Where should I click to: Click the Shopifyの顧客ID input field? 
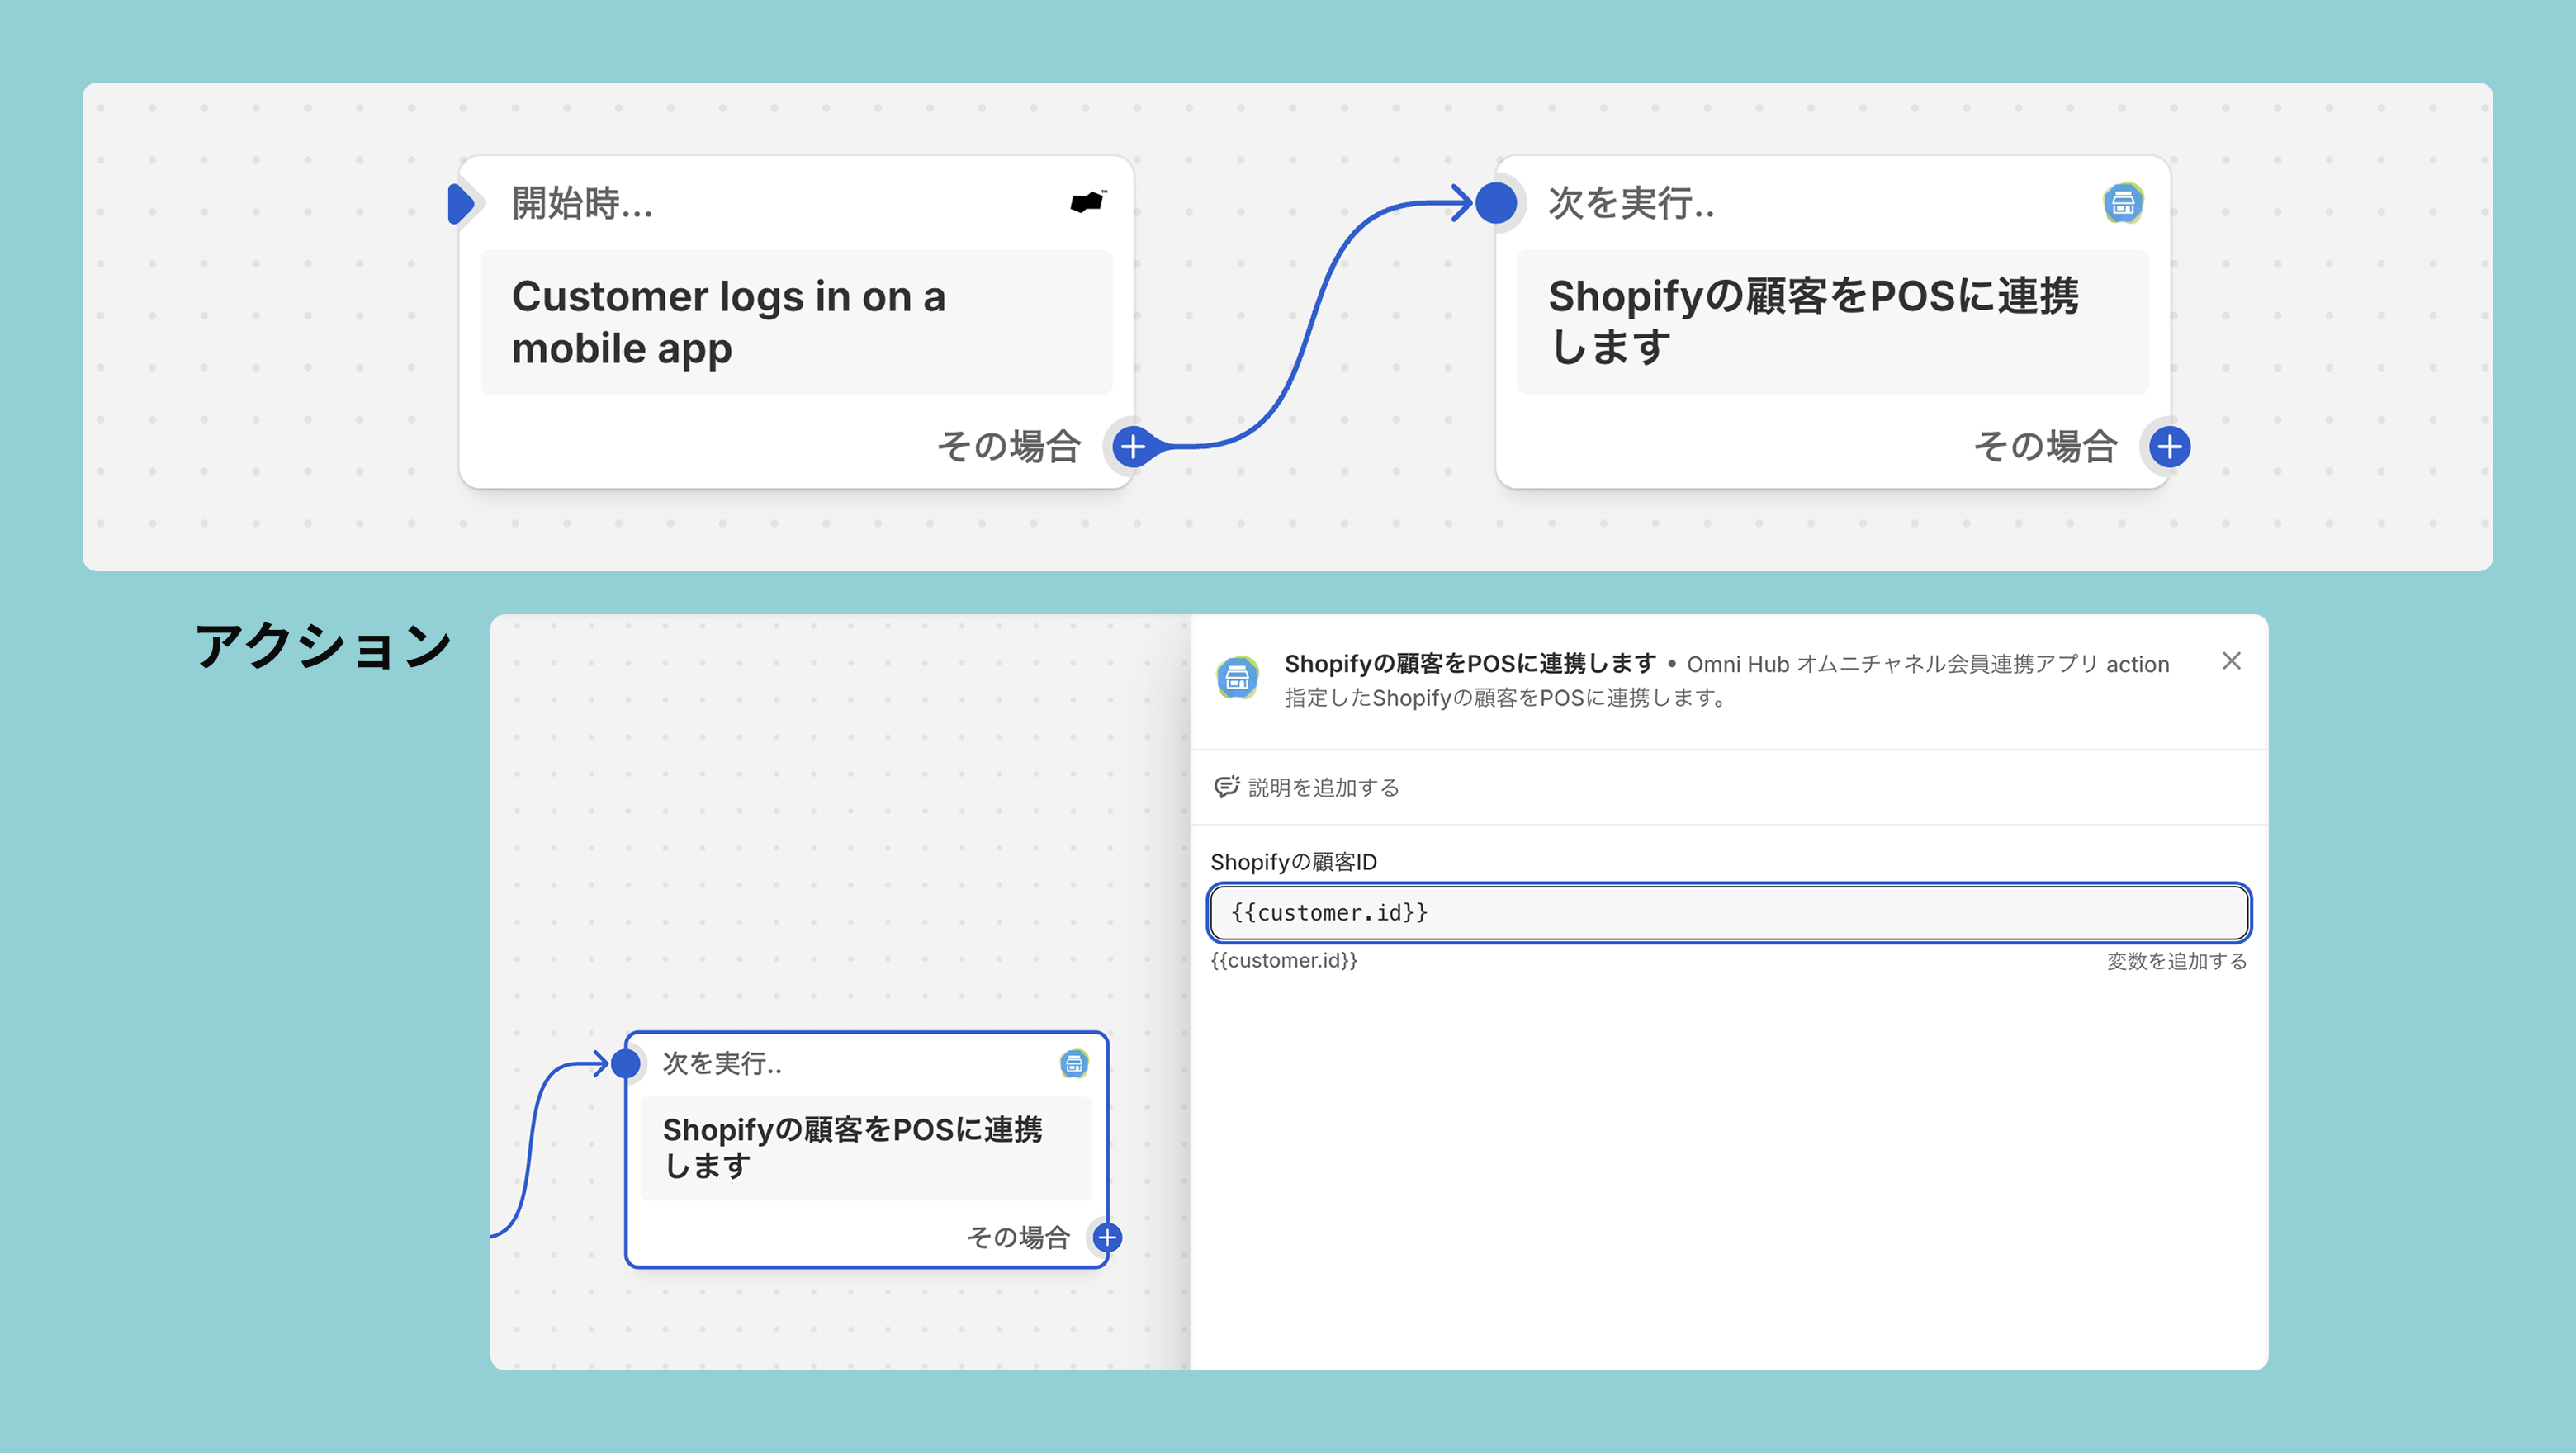click(x=1728, y=912)
